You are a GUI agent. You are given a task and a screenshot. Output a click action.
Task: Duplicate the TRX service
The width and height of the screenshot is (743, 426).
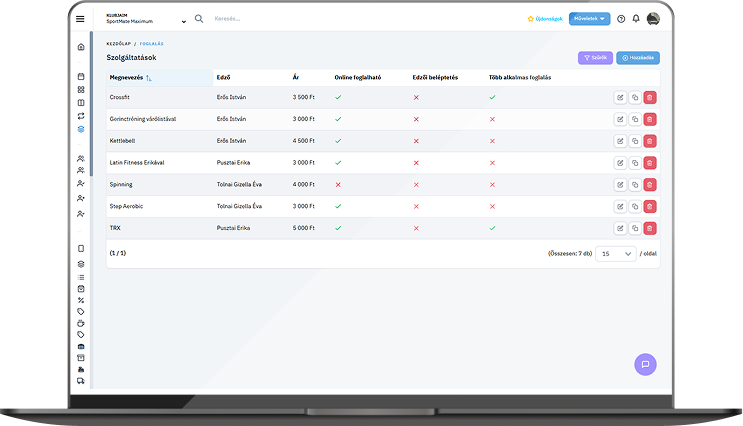tap(635, 228)
